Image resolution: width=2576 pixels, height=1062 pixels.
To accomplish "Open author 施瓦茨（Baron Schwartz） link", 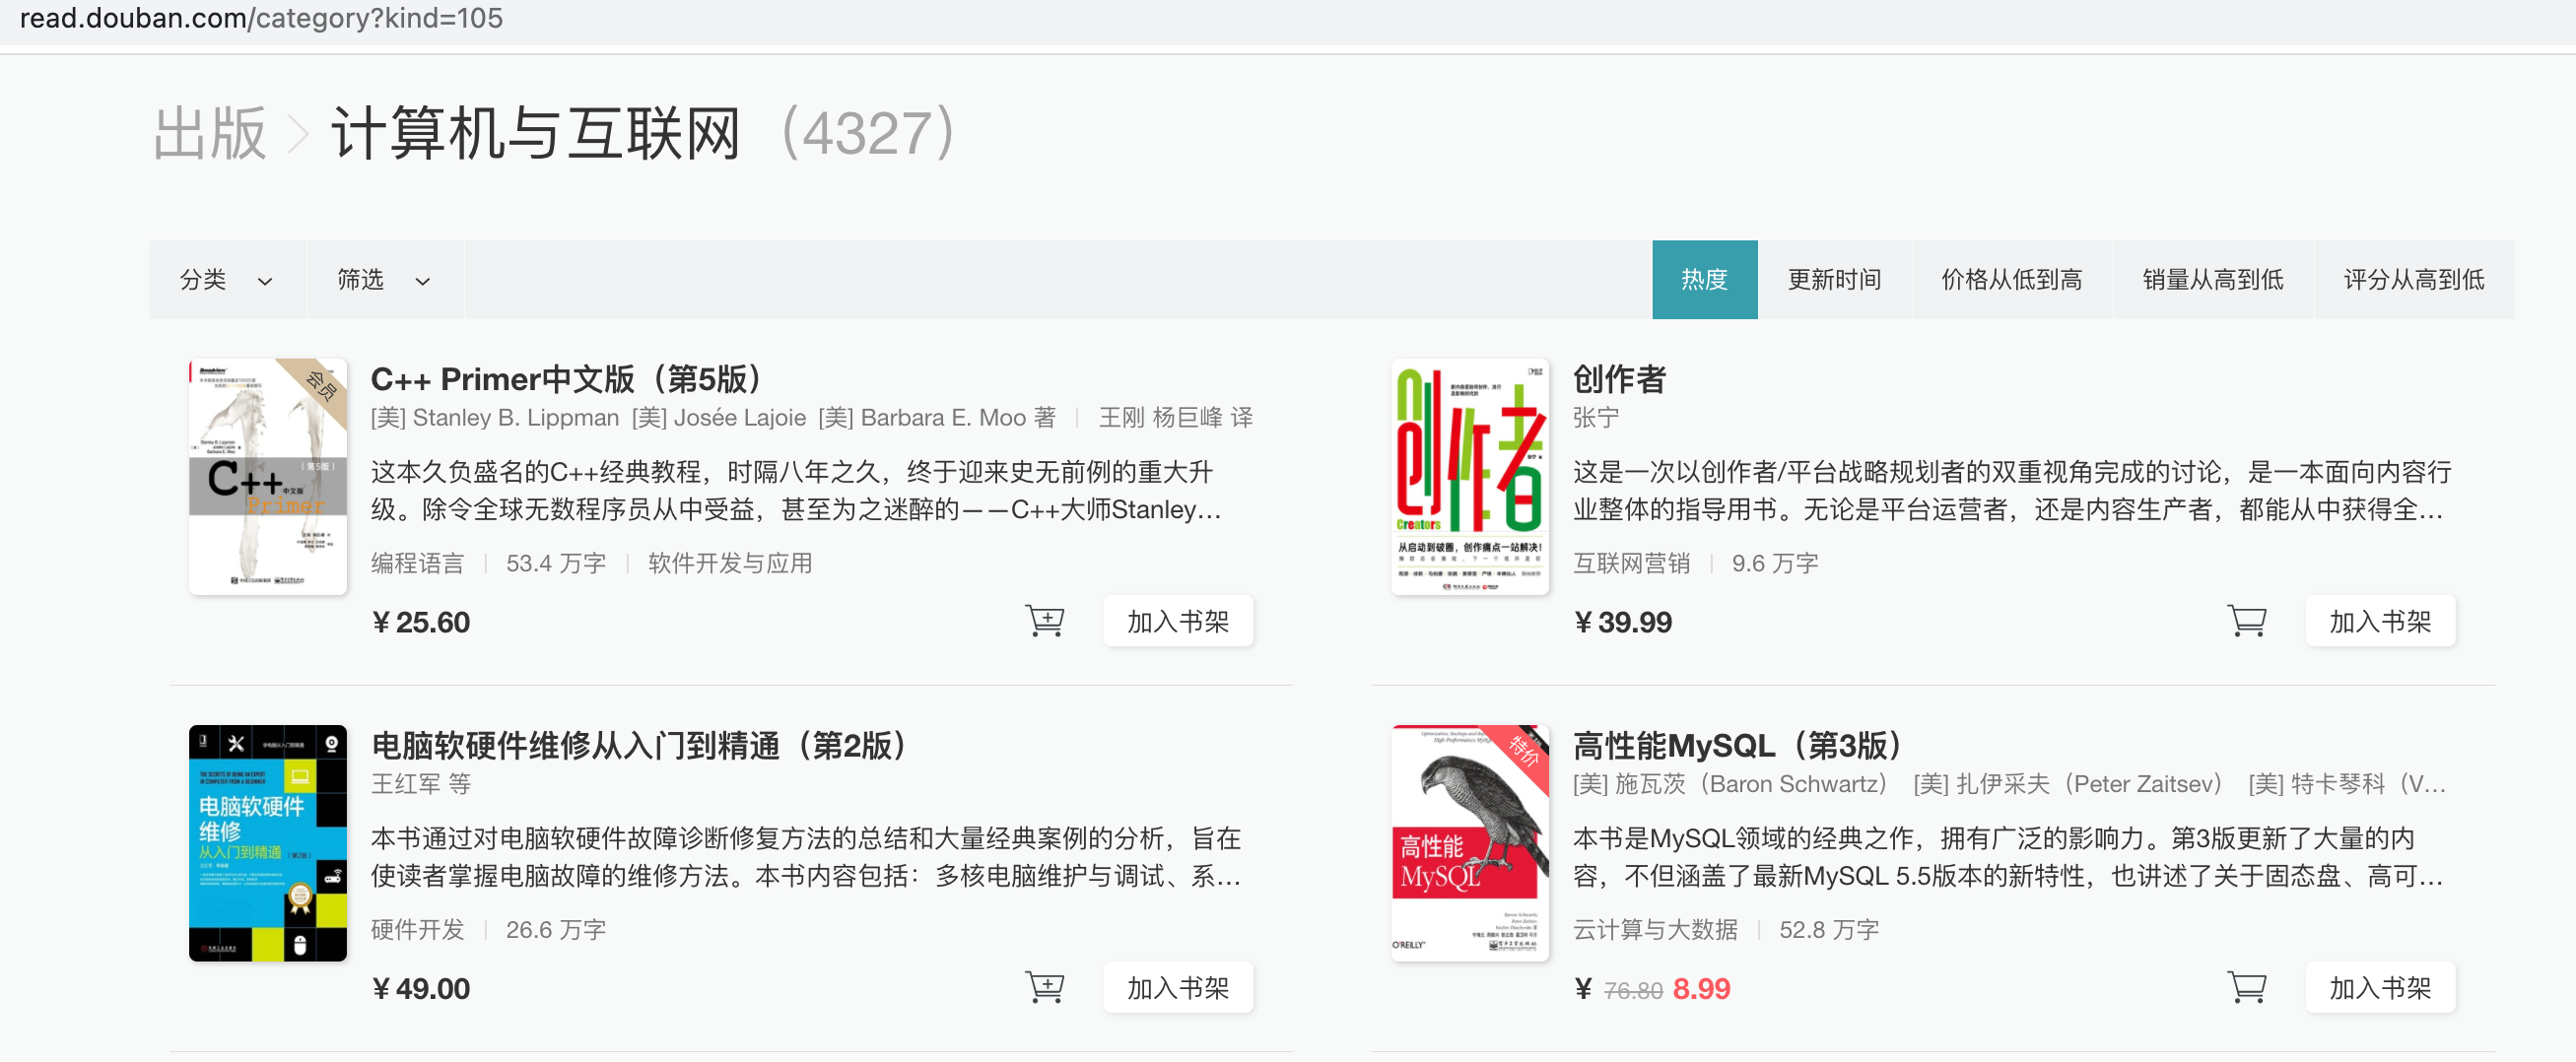I will 1731,784.
